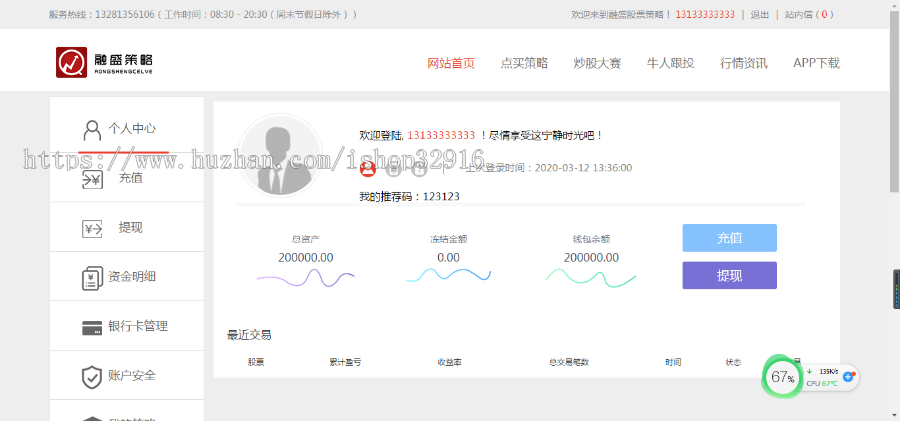Go to 网站首页 nav item
The width and height of the screenshot is (900, 421).
coord(451,63)
